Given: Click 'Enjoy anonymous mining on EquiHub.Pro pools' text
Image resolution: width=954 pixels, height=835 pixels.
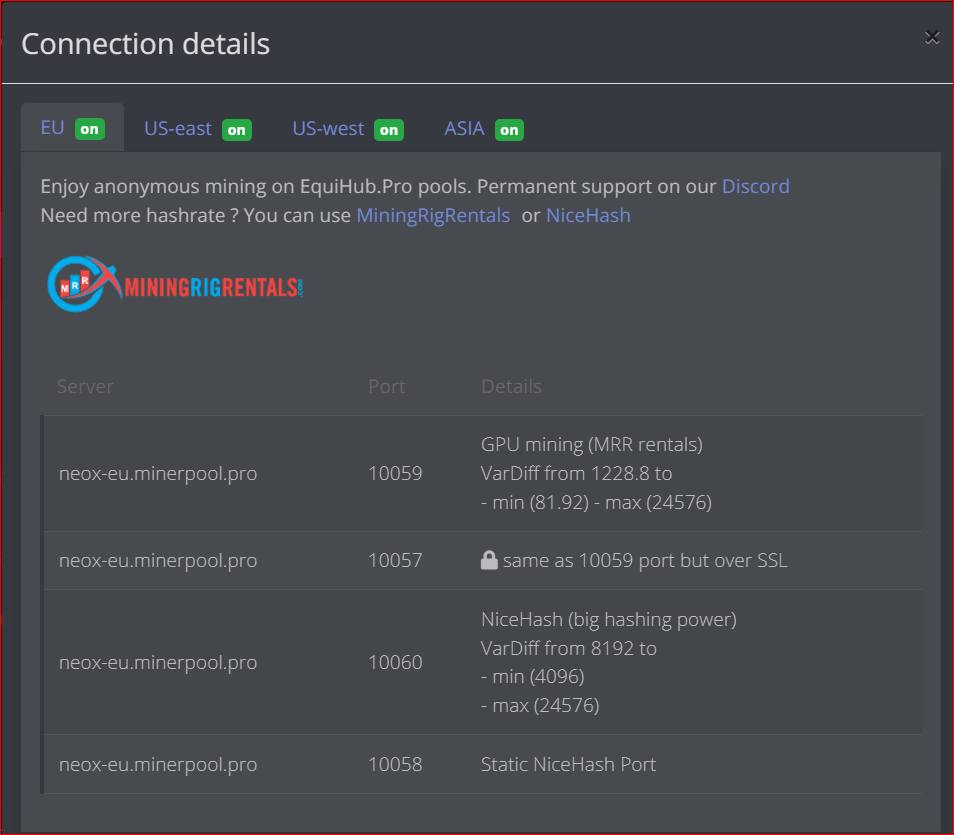Looking at the screenshot, I should pyautogui.click(x=256, y=186).
